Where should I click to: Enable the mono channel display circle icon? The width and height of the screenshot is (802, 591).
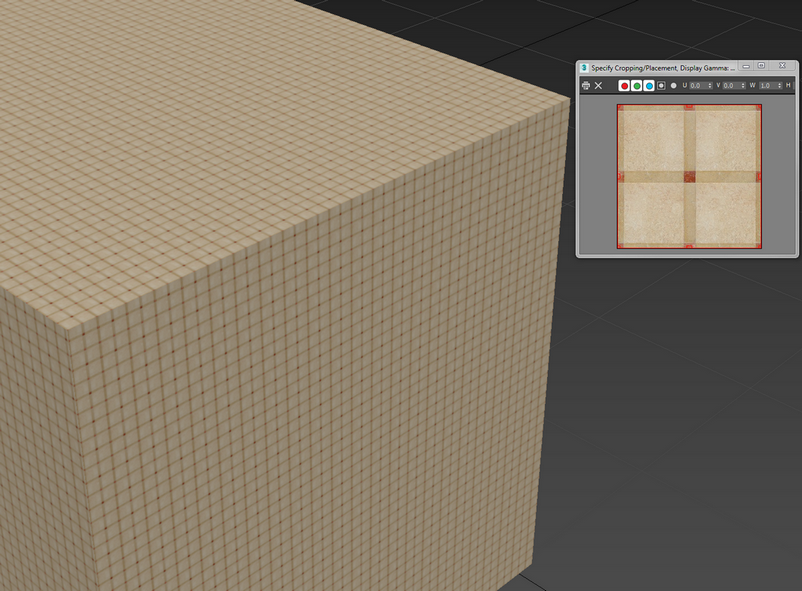(673, 86)
